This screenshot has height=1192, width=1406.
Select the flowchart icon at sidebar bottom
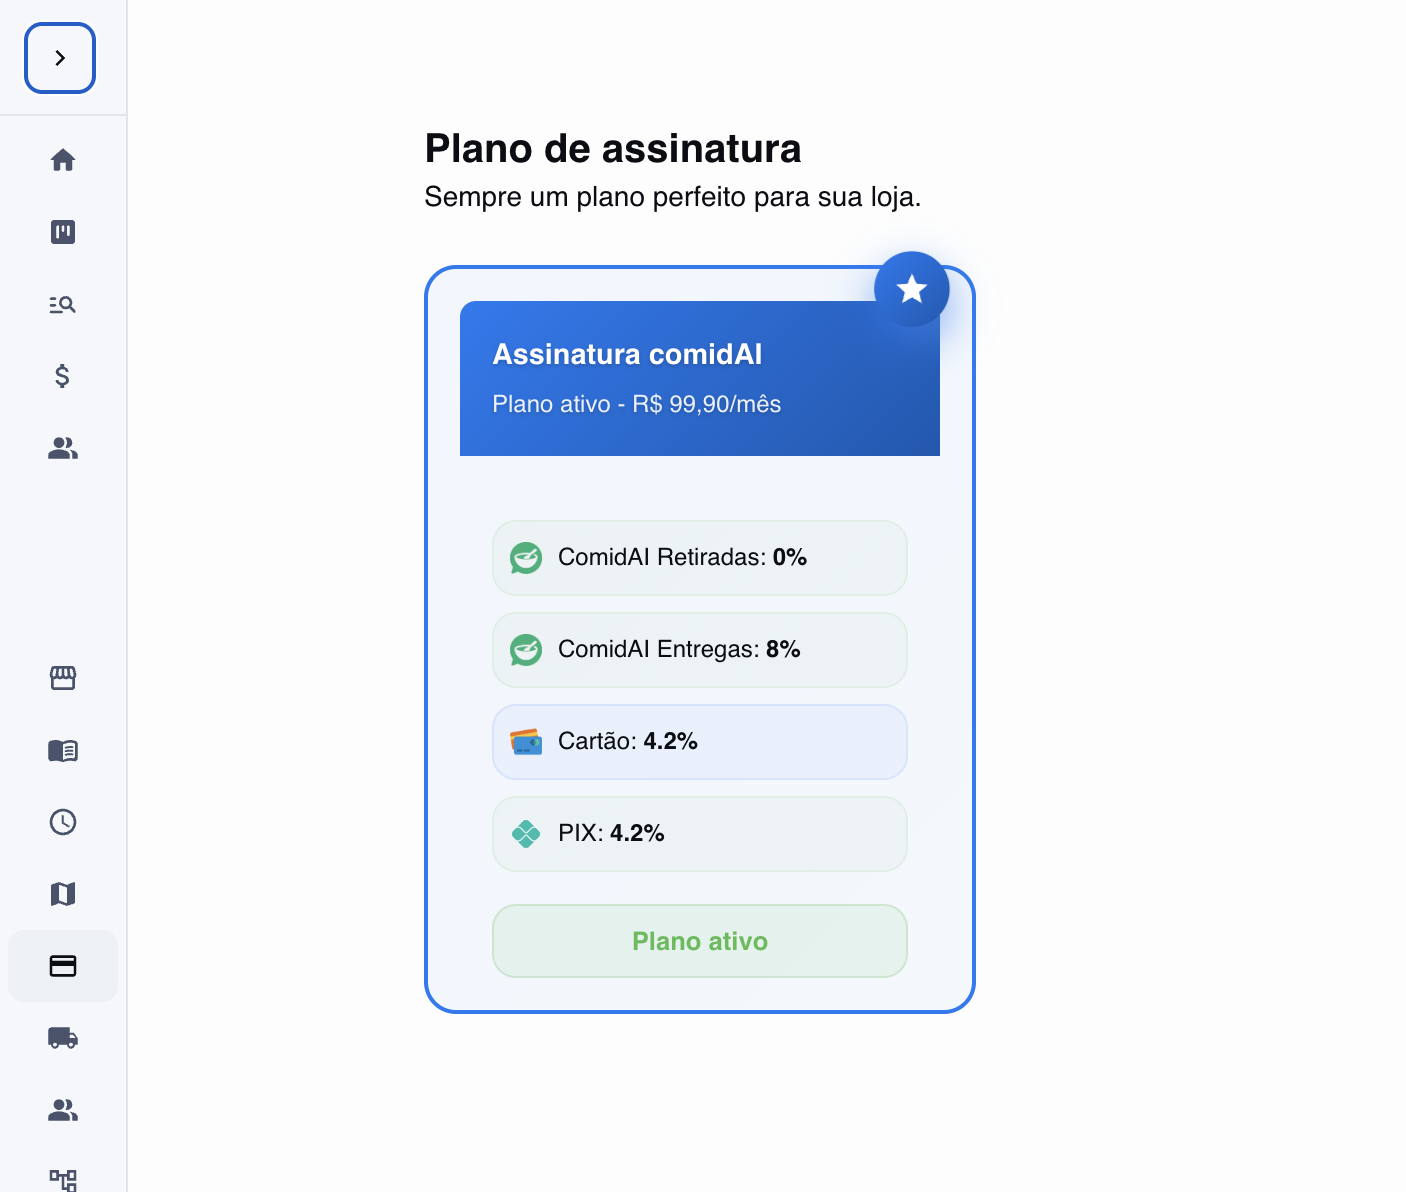click(62, 1180)
